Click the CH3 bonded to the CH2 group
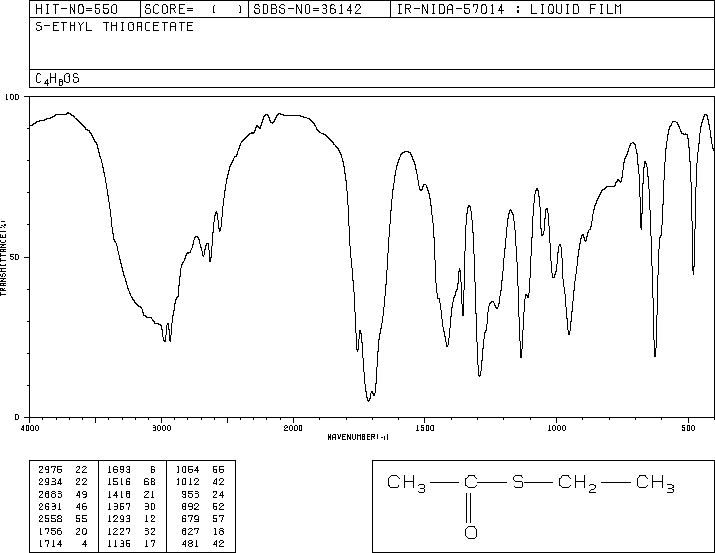 655,483
